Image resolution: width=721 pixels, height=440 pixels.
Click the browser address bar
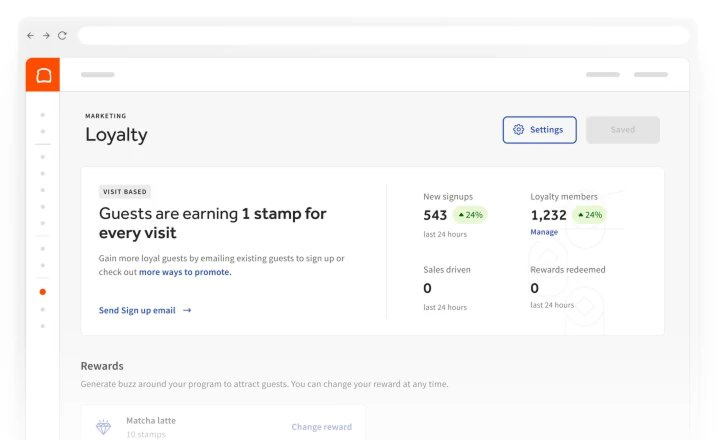pyautogui.click(x=384, y=35)
